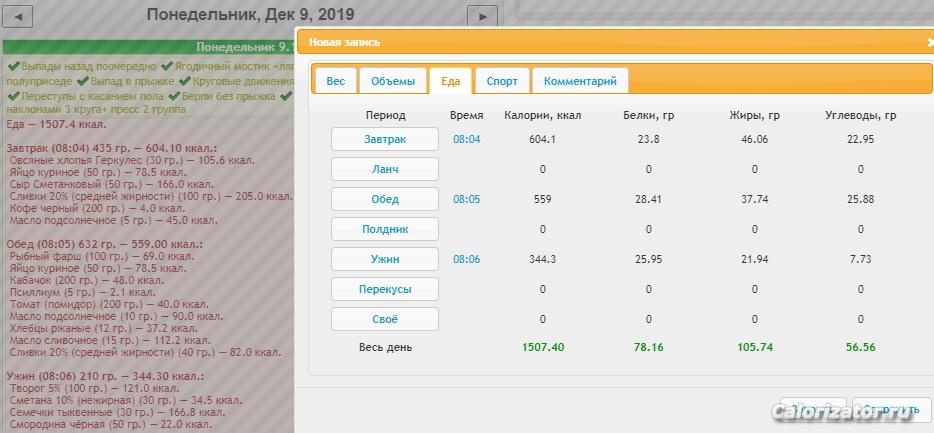Select the Своё period button
The width and height of the screenshot is (934, 433).
[x=385, y=319]
